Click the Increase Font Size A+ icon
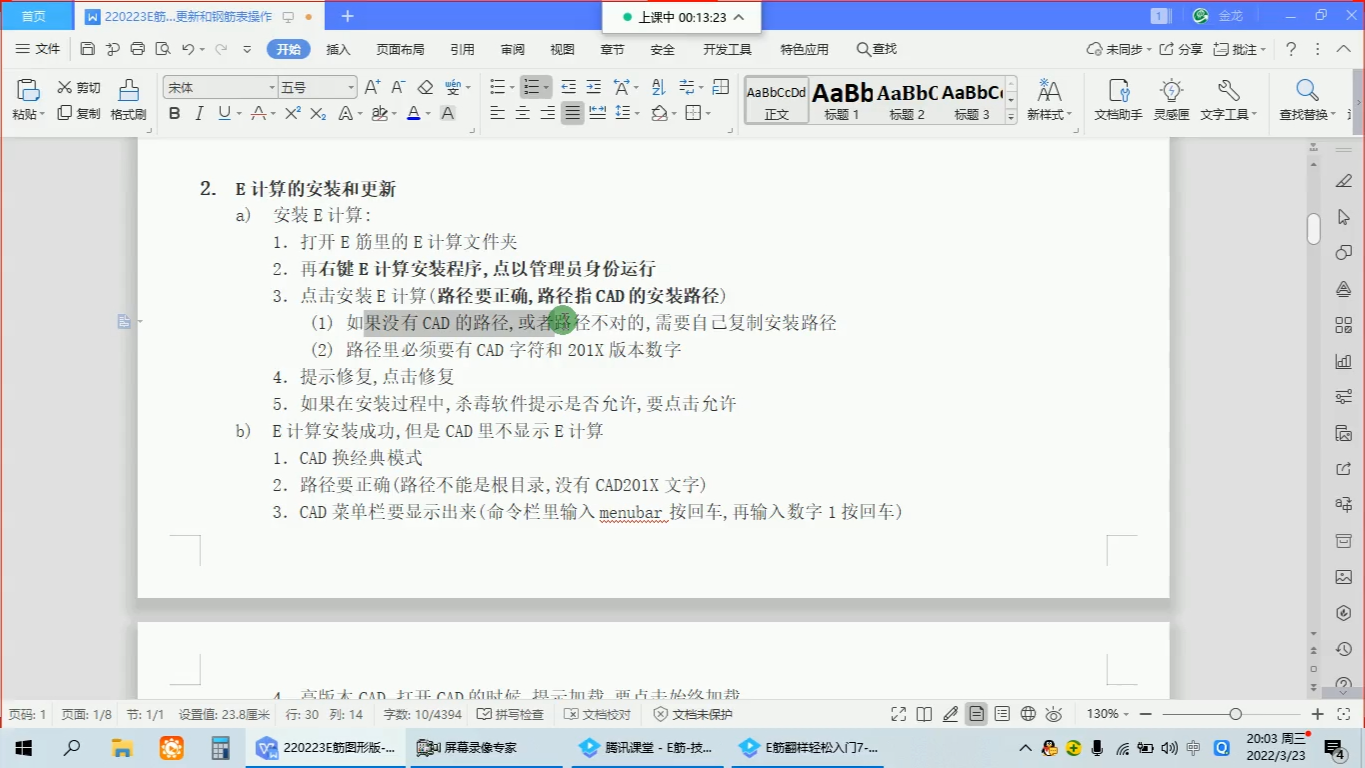 pyautogui.click(x=372, y=88)
